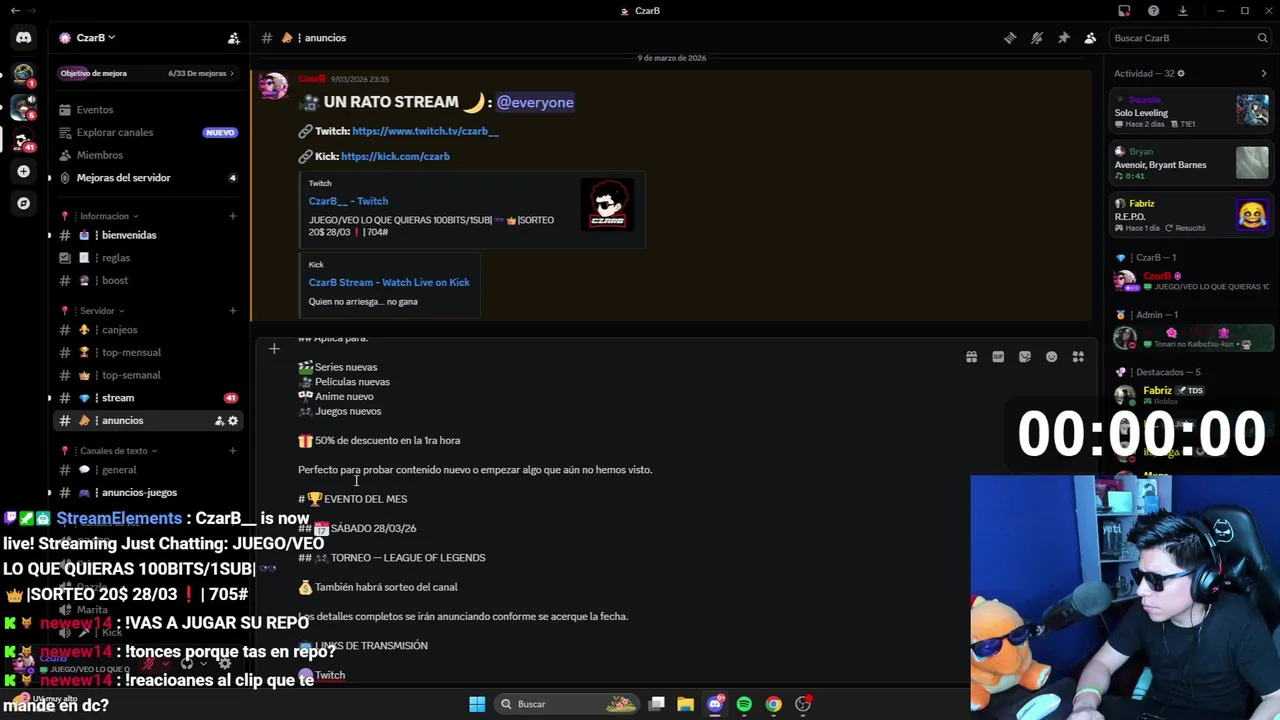Navigate back with the title bar arrow

[15, 11]
